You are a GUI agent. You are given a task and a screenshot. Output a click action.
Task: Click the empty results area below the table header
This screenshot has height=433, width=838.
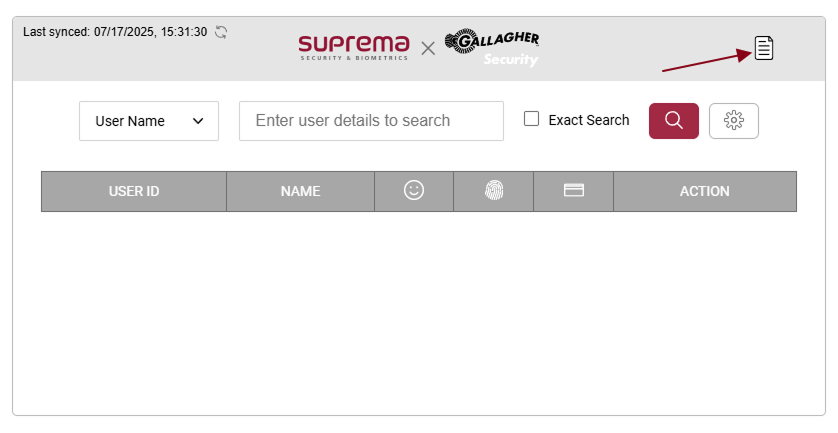pos(418,310)
